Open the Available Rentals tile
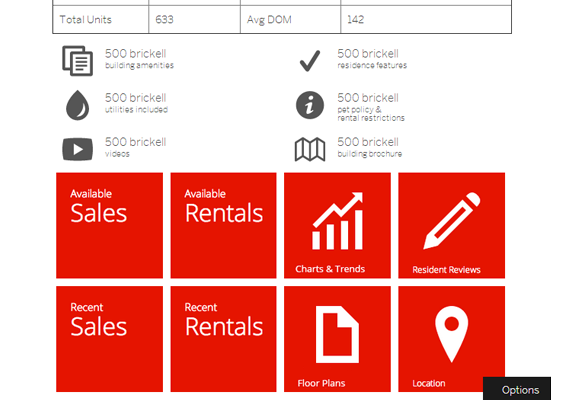570x400 pixels. (223, 225)
